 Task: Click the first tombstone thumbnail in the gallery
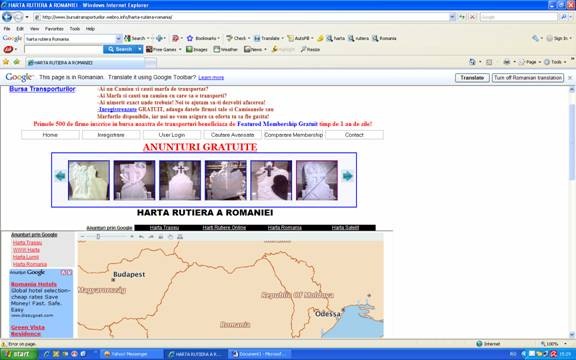pos(89,180)
